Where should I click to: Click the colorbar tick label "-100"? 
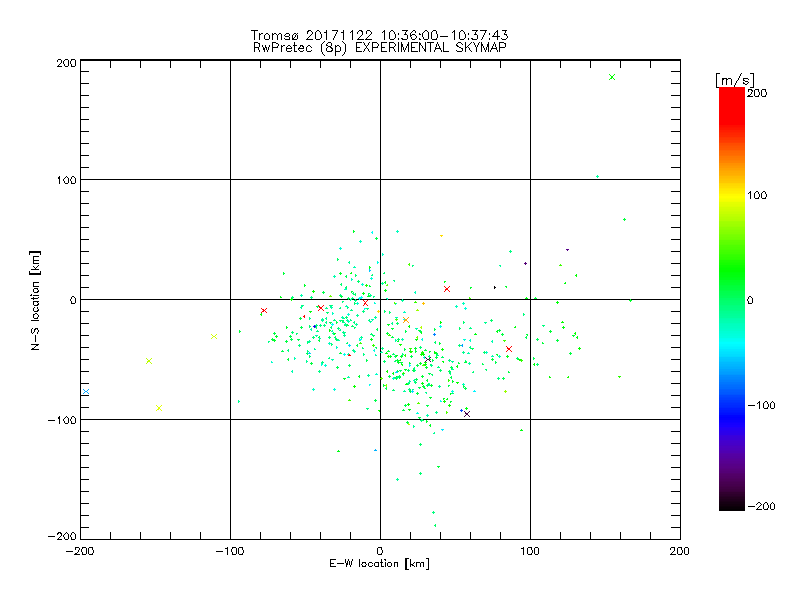click(x=761, y=406)
